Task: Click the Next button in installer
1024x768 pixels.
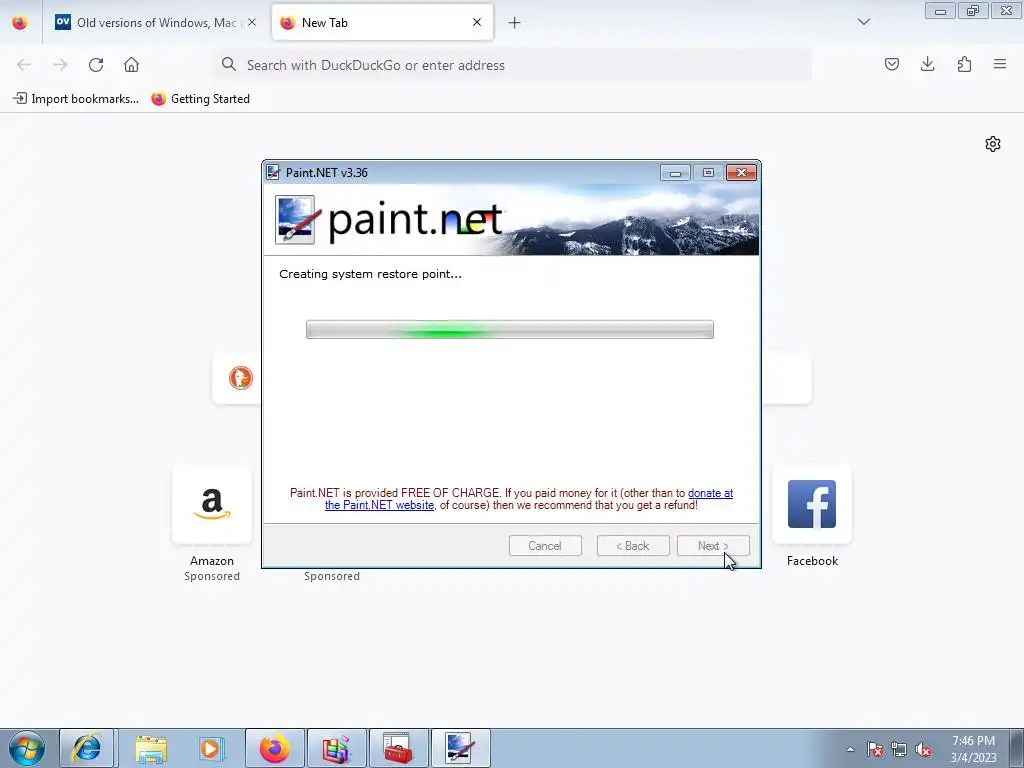Action: pyautogui.click(x=713, y=546)
